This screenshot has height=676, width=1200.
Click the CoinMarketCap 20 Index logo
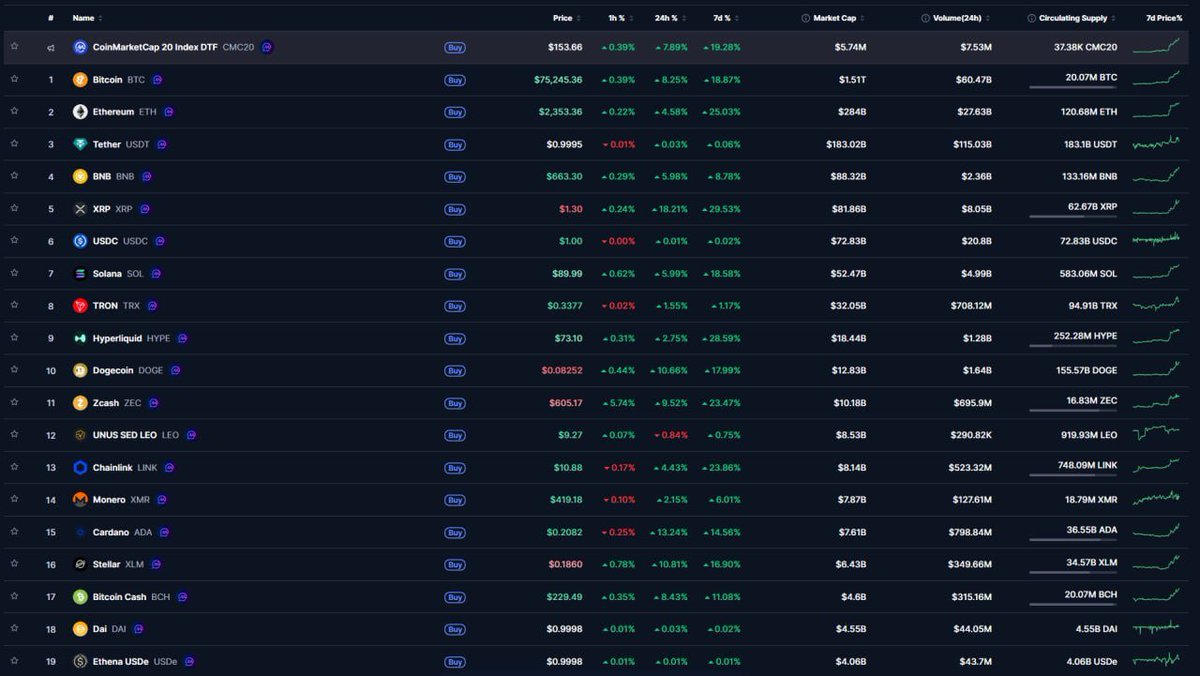coord(80,47)
